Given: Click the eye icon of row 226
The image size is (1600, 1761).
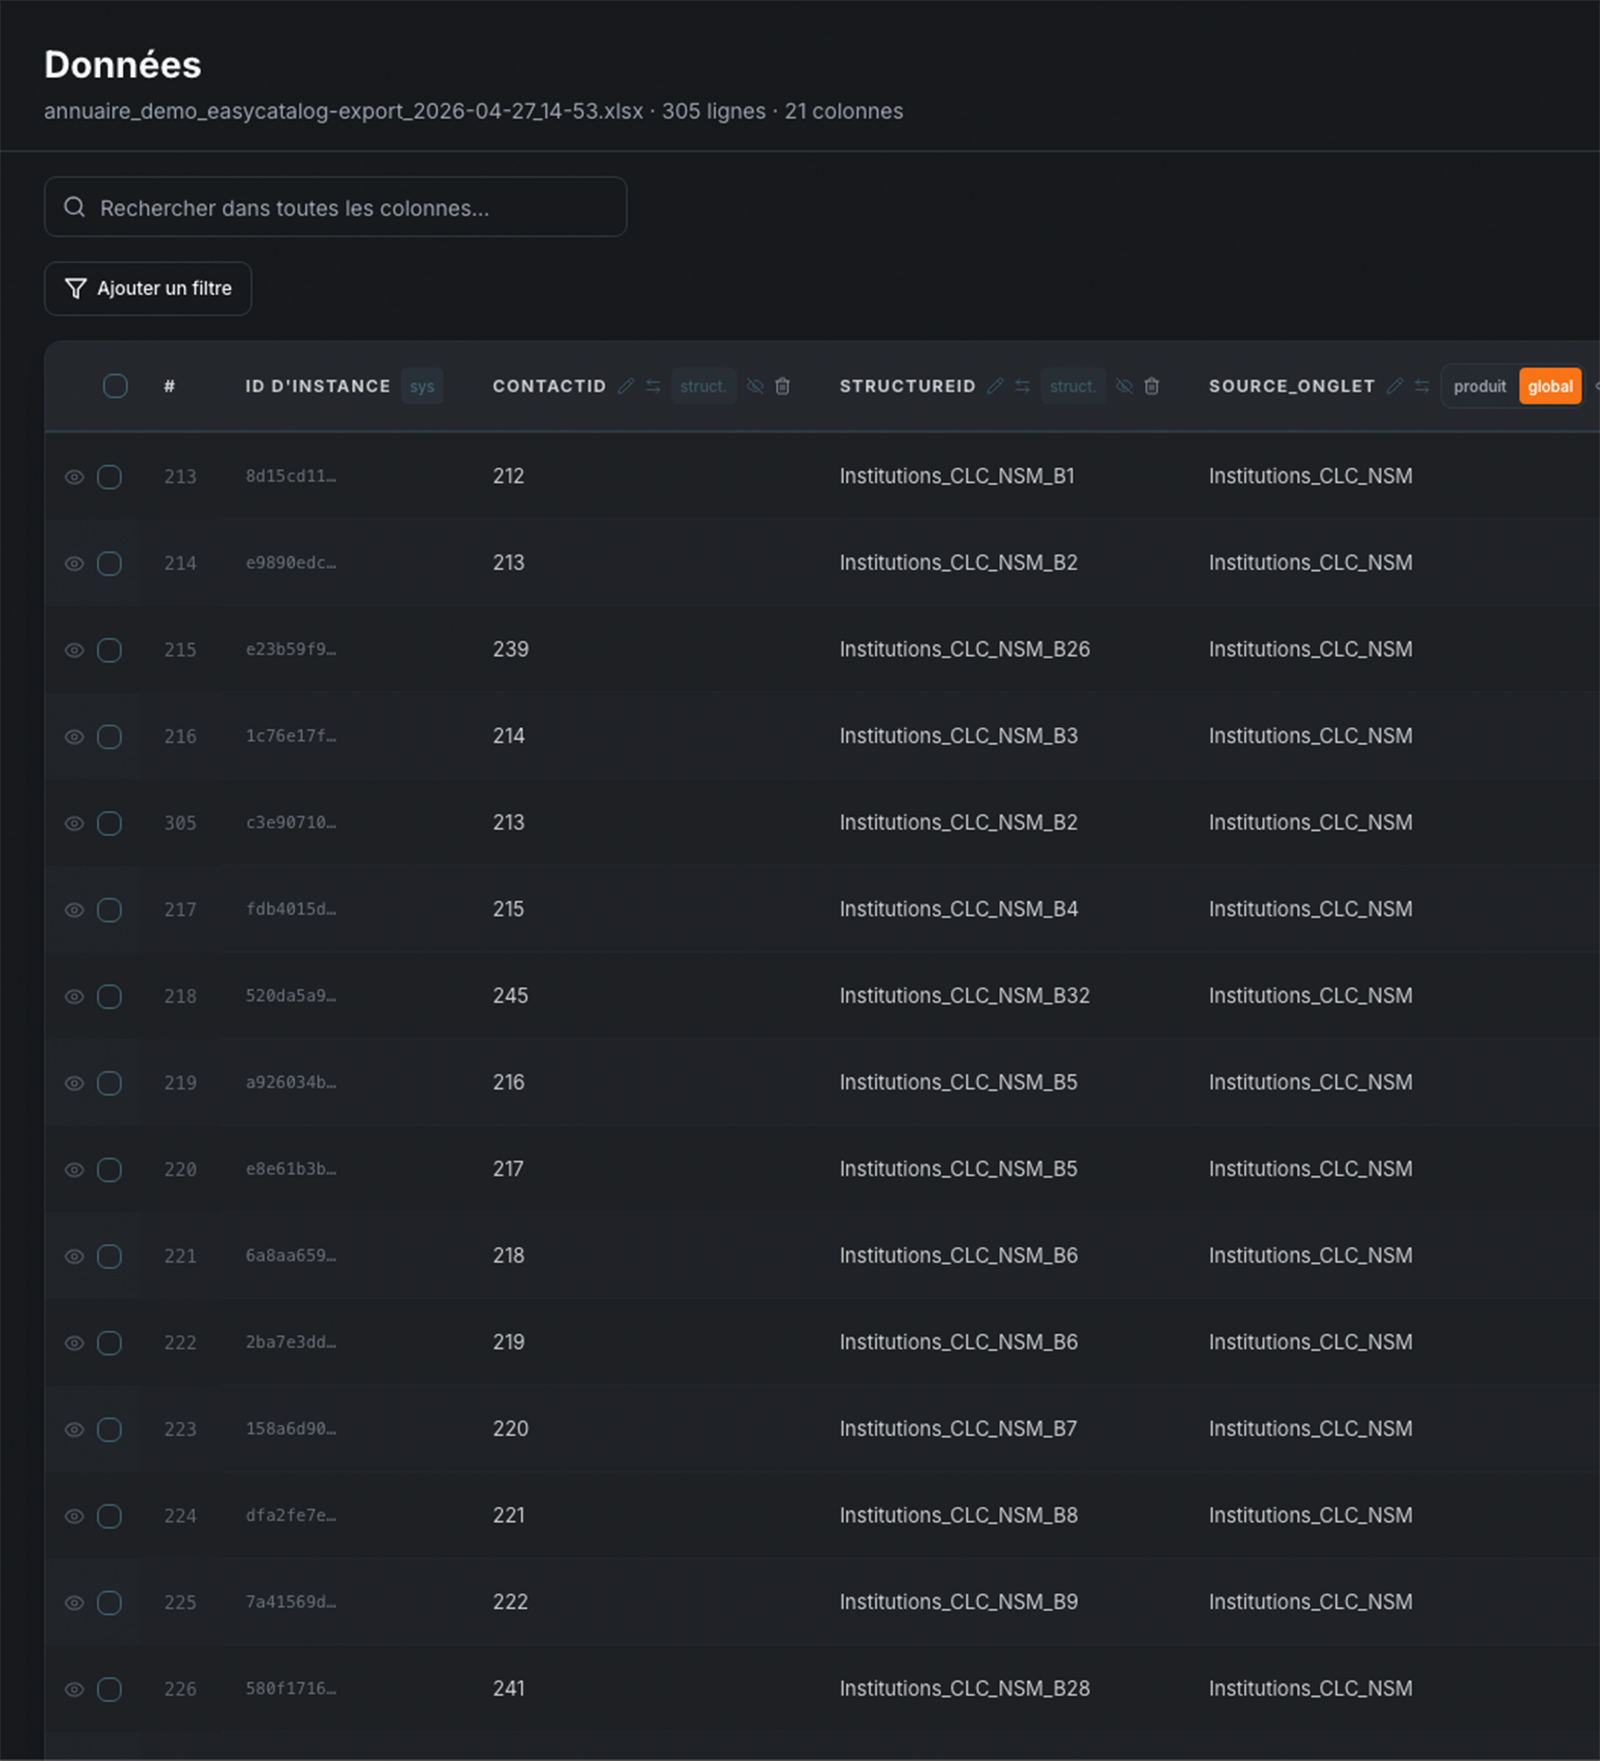Looking at the screenshot, I should point(74,1689).
